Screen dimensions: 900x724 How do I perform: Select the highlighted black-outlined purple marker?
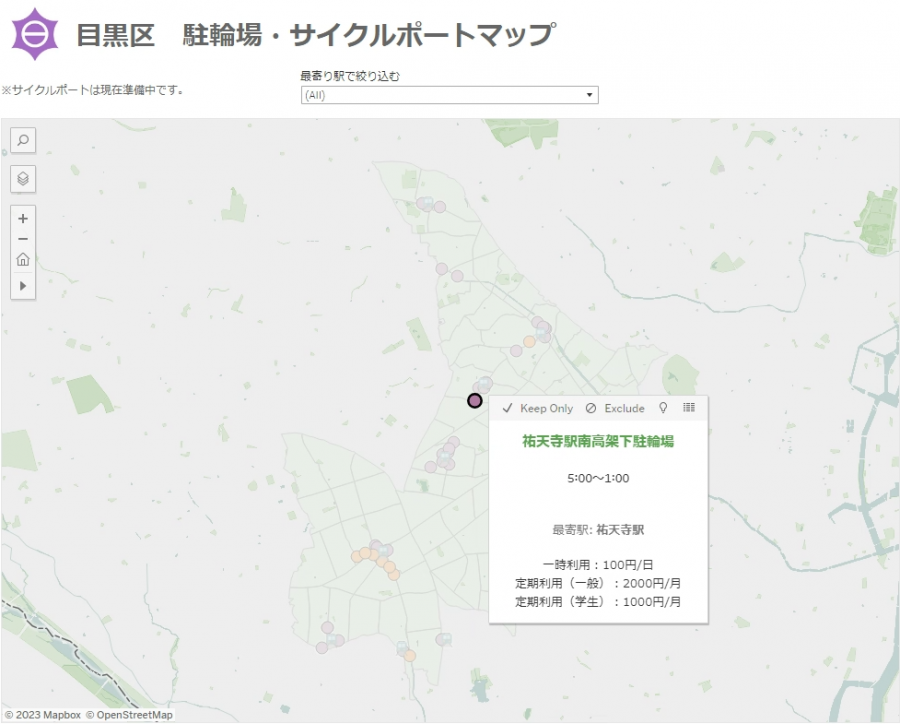tap(474, 400)
